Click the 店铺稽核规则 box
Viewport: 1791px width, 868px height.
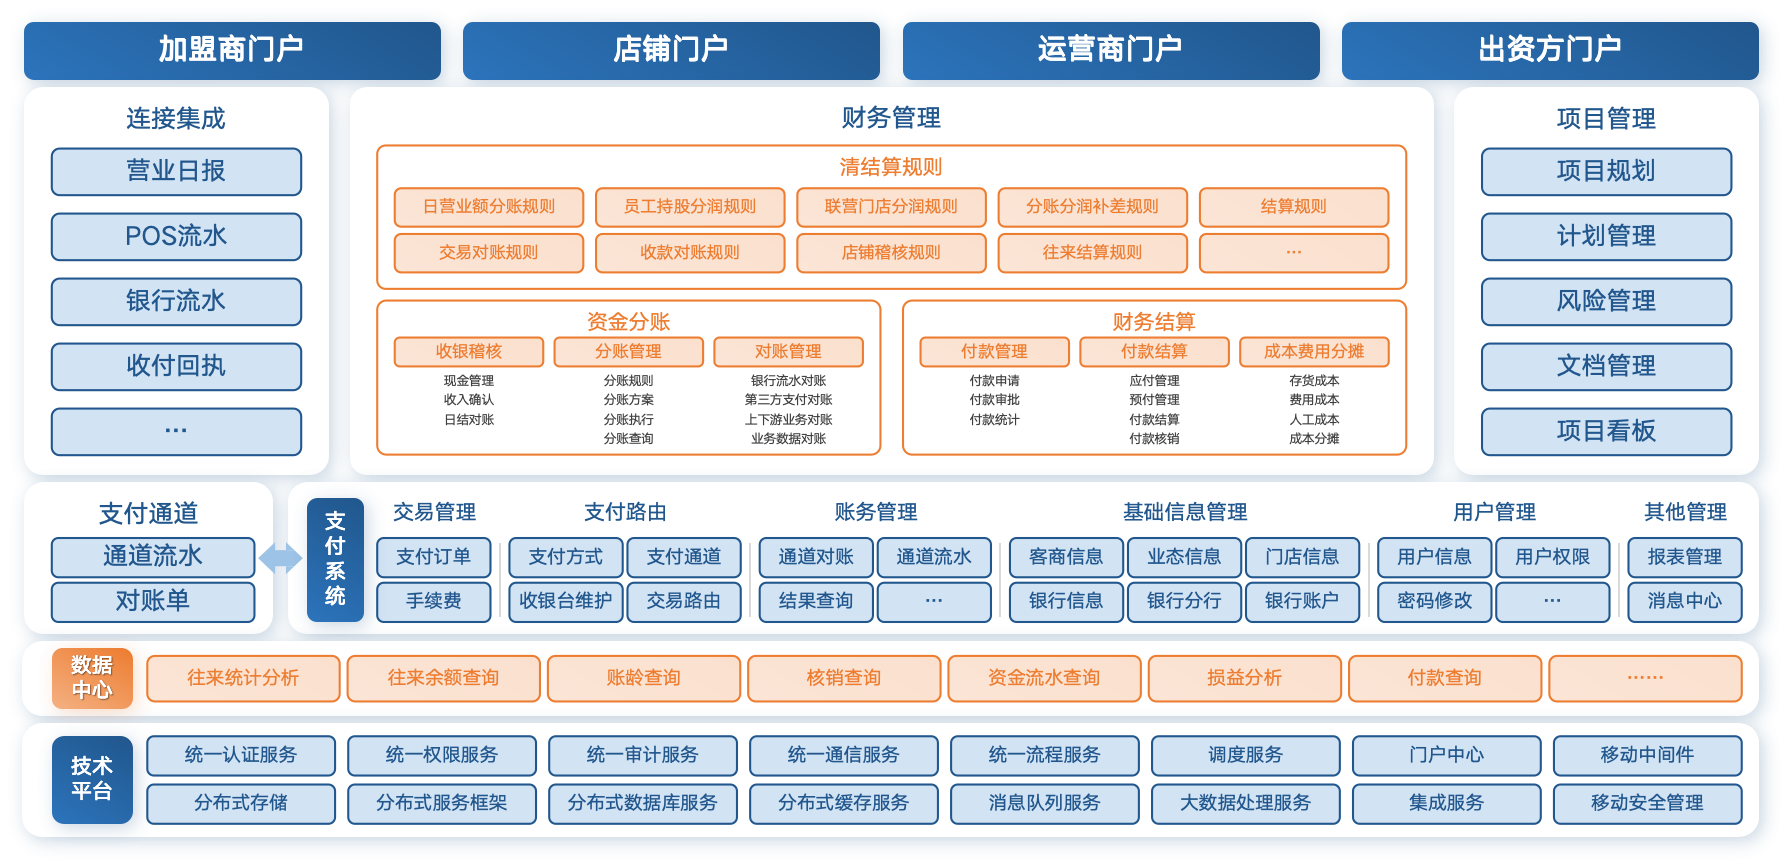tap(891, 253)
